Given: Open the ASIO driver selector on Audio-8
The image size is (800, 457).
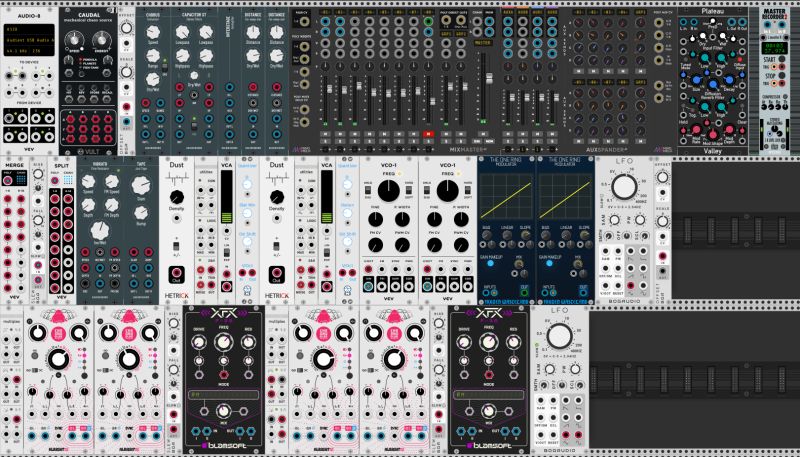Looking at the screenshot, I should tap(29, 30).
